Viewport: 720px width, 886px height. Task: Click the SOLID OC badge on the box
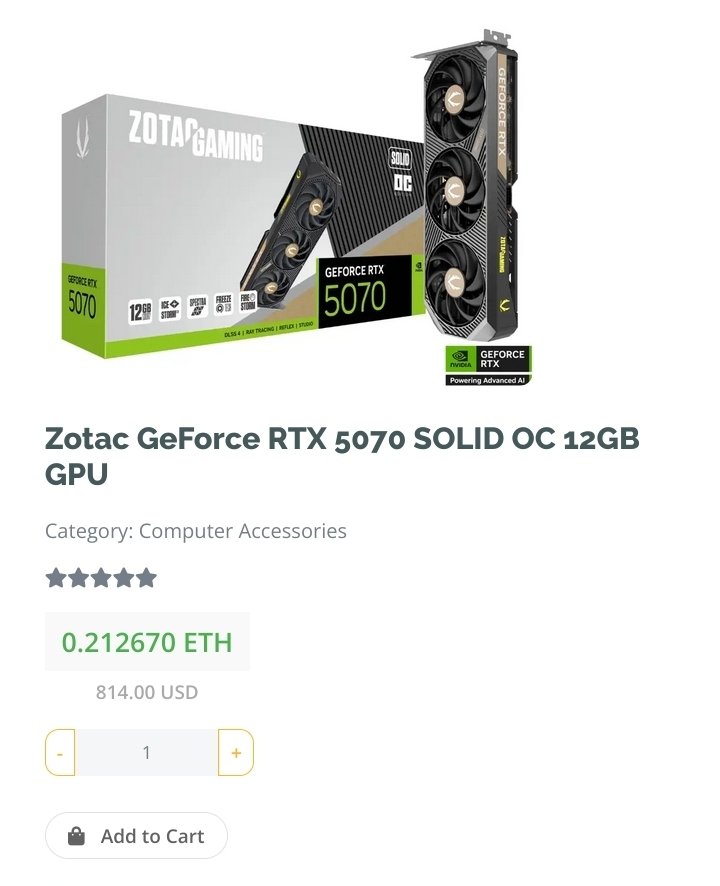401,170
